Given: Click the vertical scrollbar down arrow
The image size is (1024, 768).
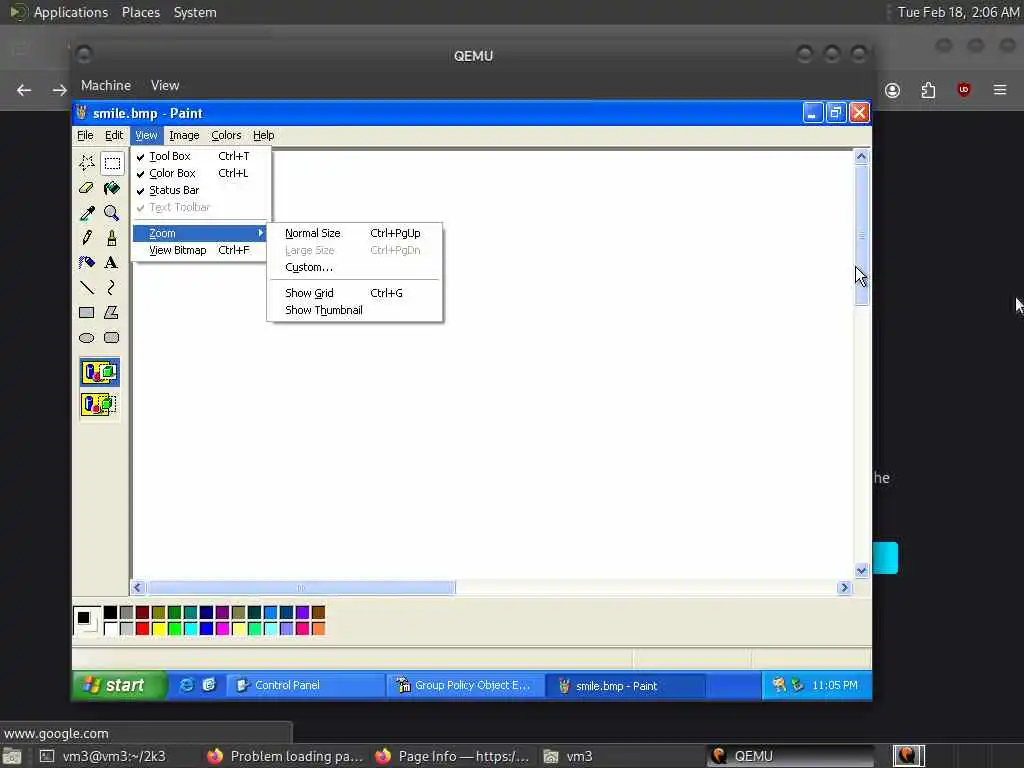Looking at the screenshot, I should click(x=861, y=571).
